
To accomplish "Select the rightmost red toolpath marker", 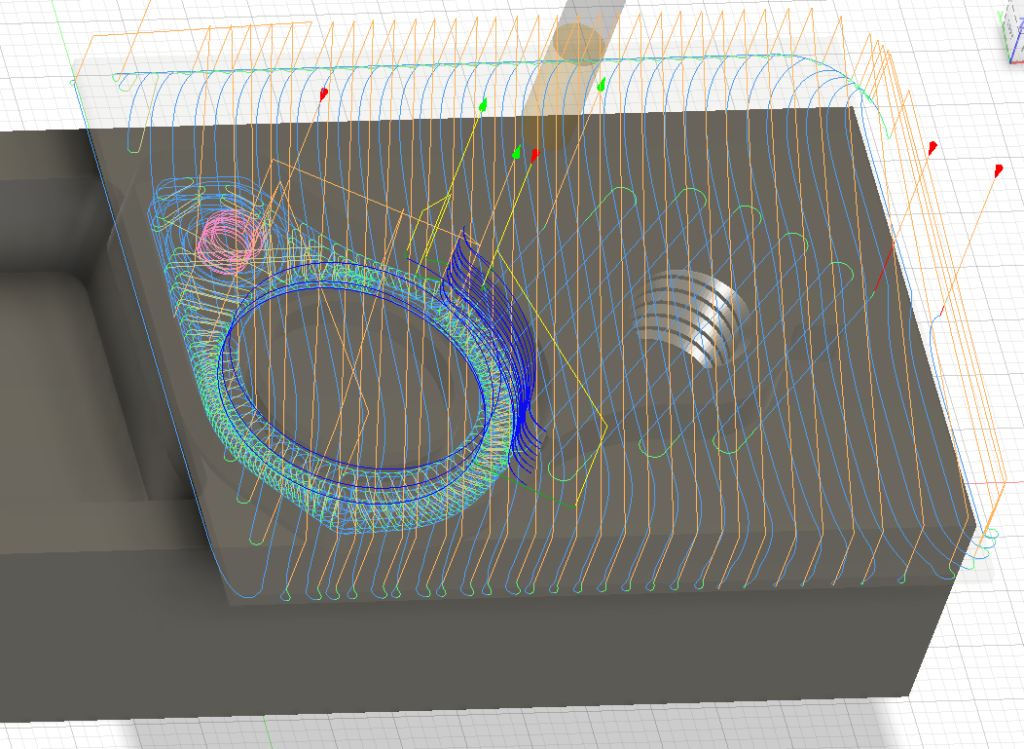I will [x=998, y=170].
